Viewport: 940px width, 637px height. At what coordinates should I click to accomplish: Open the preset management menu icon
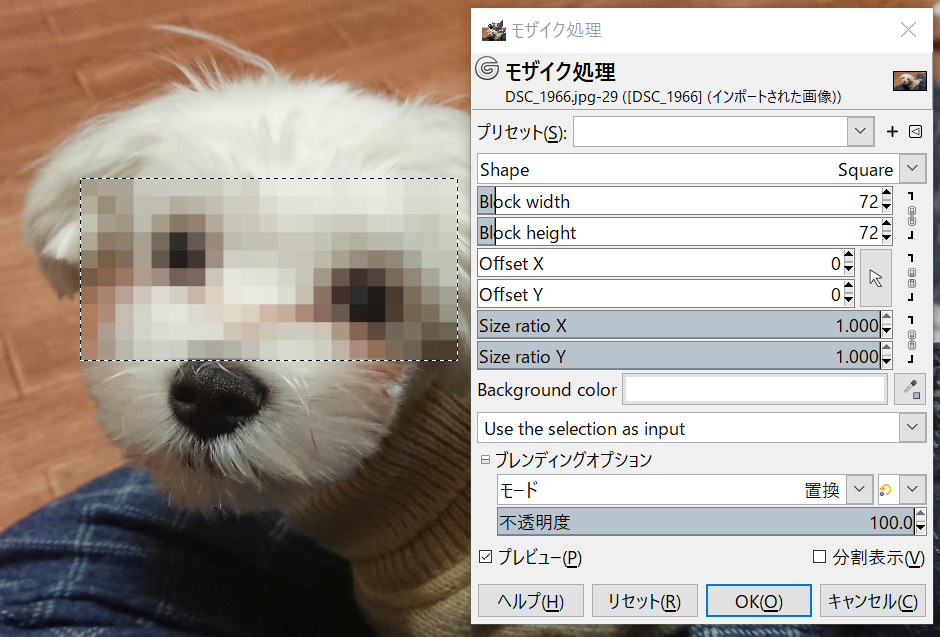point(915,132)
